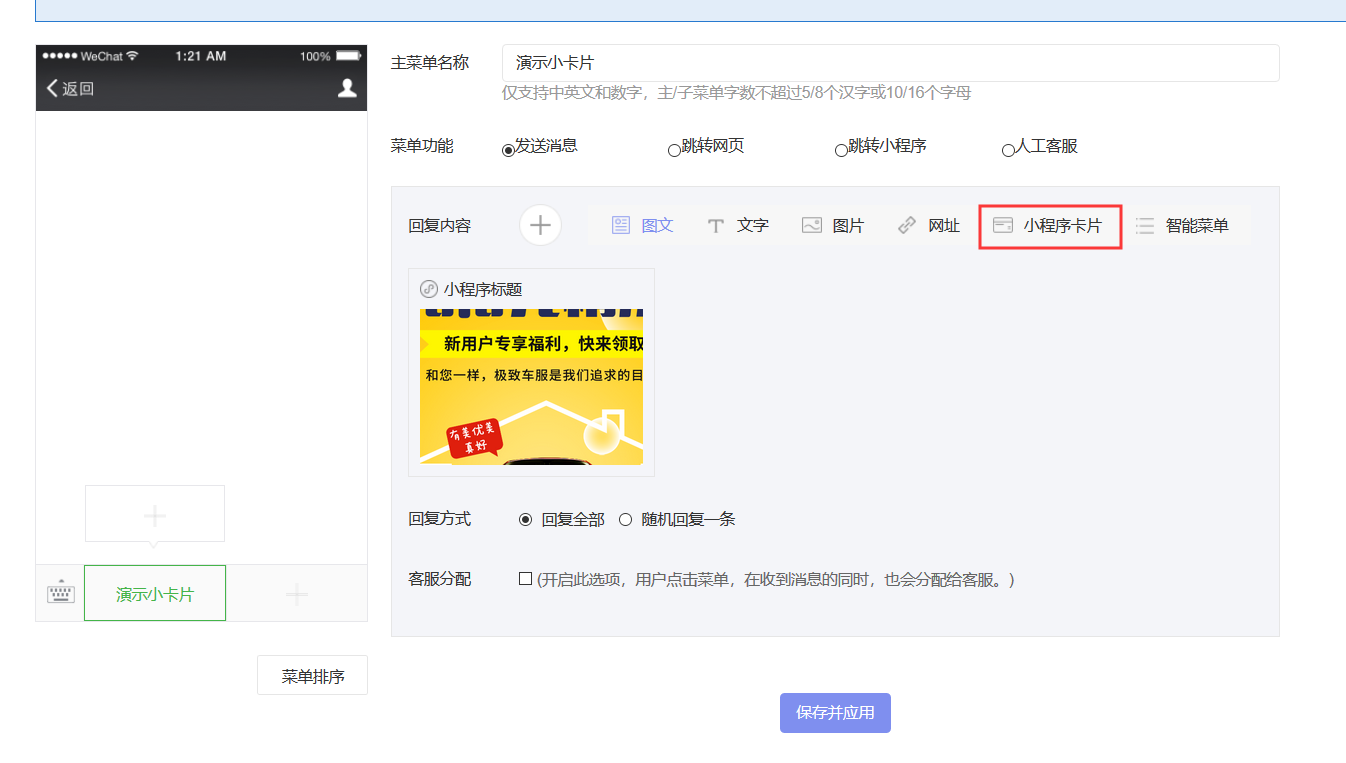Click the 网址 link icon
1346x763 pixels.
point(907,225)
